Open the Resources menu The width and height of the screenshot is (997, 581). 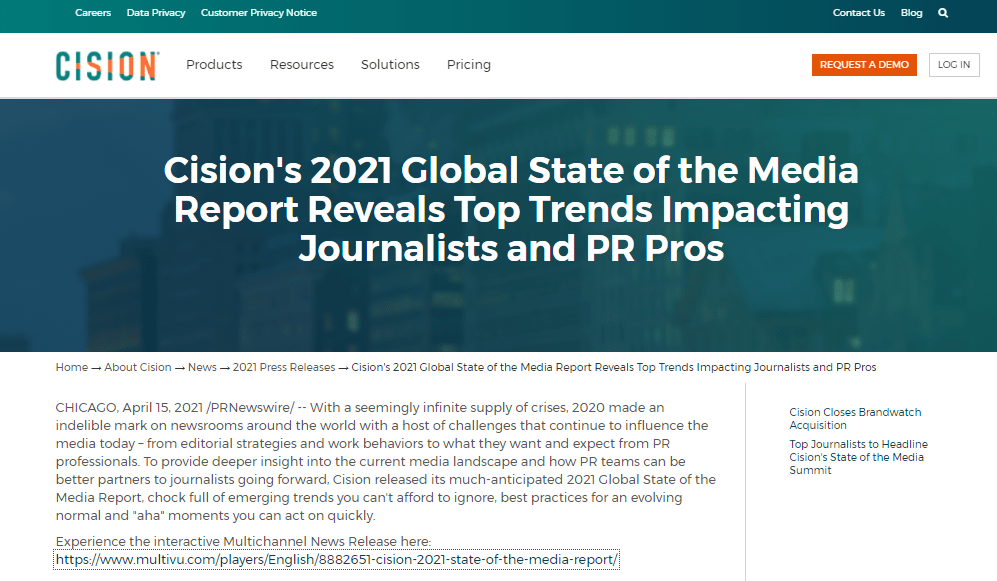[x=301, y=65]
